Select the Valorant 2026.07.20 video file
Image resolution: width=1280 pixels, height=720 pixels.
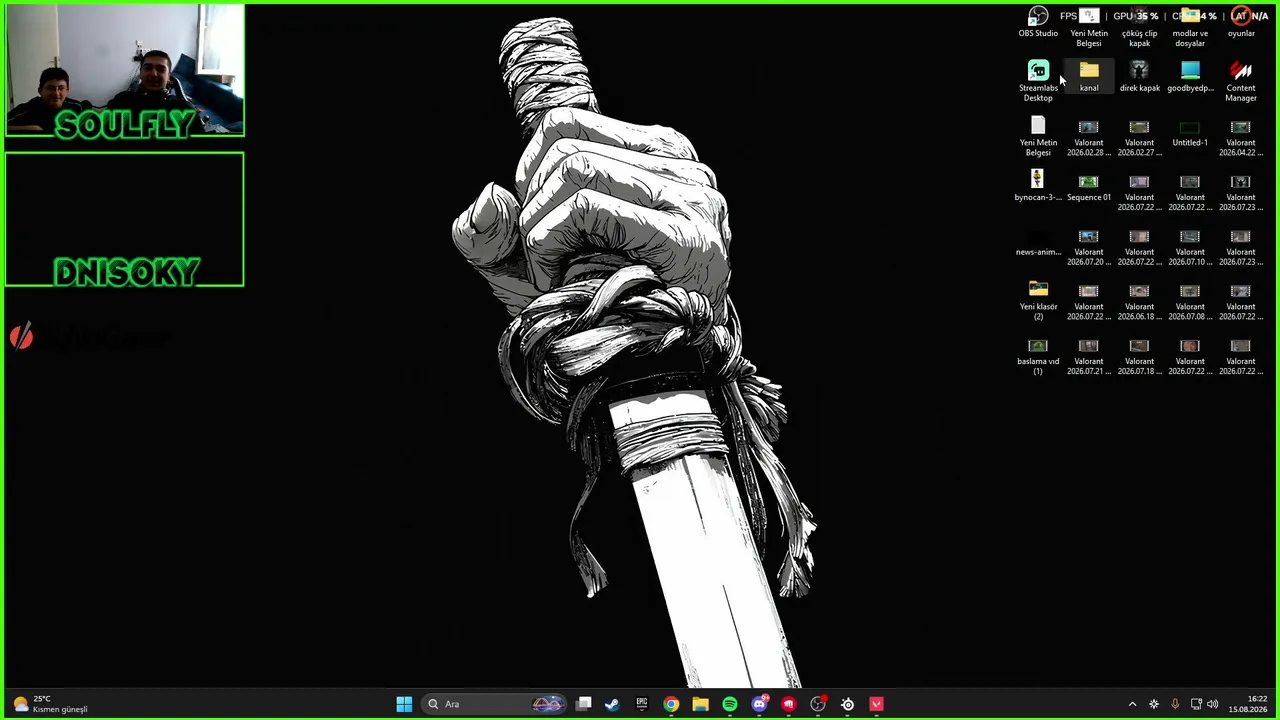click(x=1089, y=246)
